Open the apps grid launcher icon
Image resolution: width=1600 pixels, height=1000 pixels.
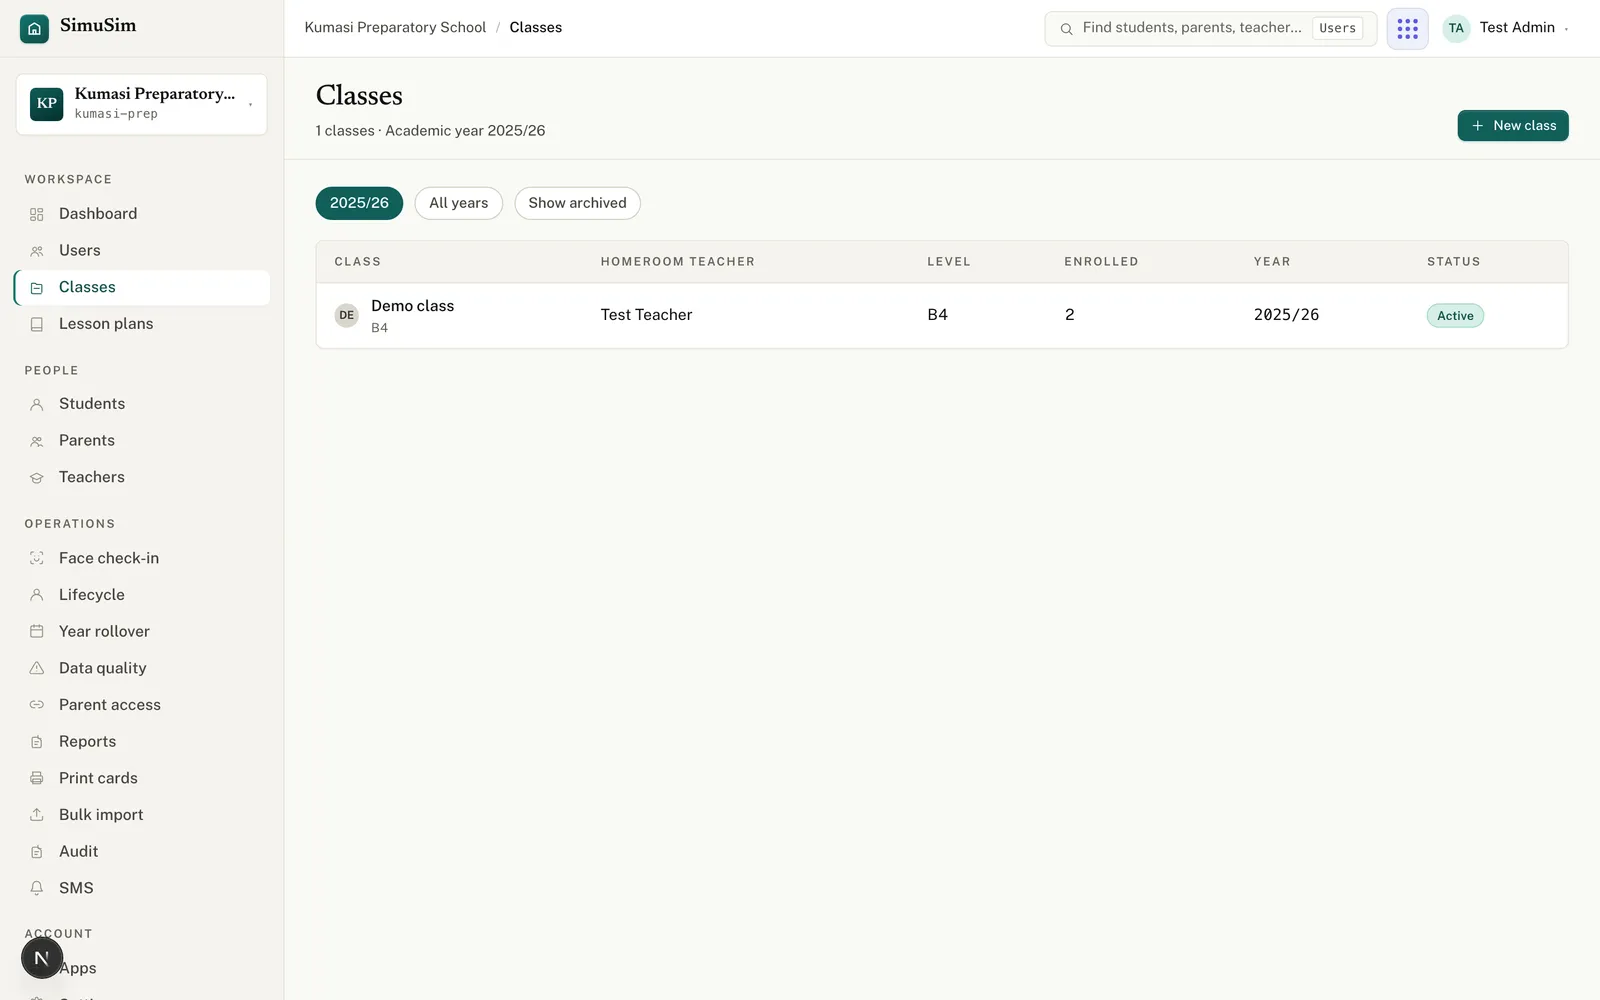1407,28
